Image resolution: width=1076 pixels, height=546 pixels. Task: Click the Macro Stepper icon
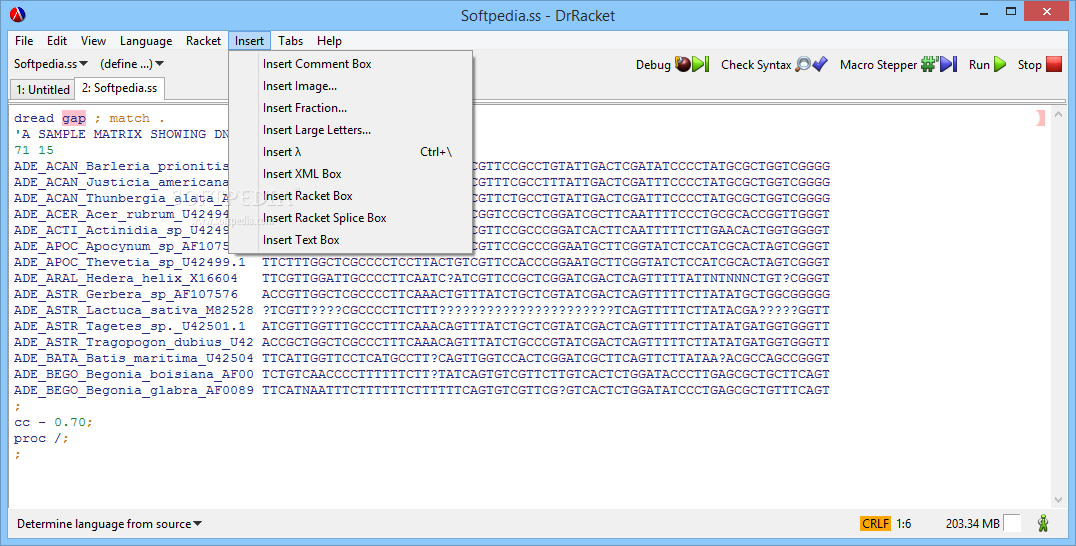pyautogui.click(x=939, y=64)
